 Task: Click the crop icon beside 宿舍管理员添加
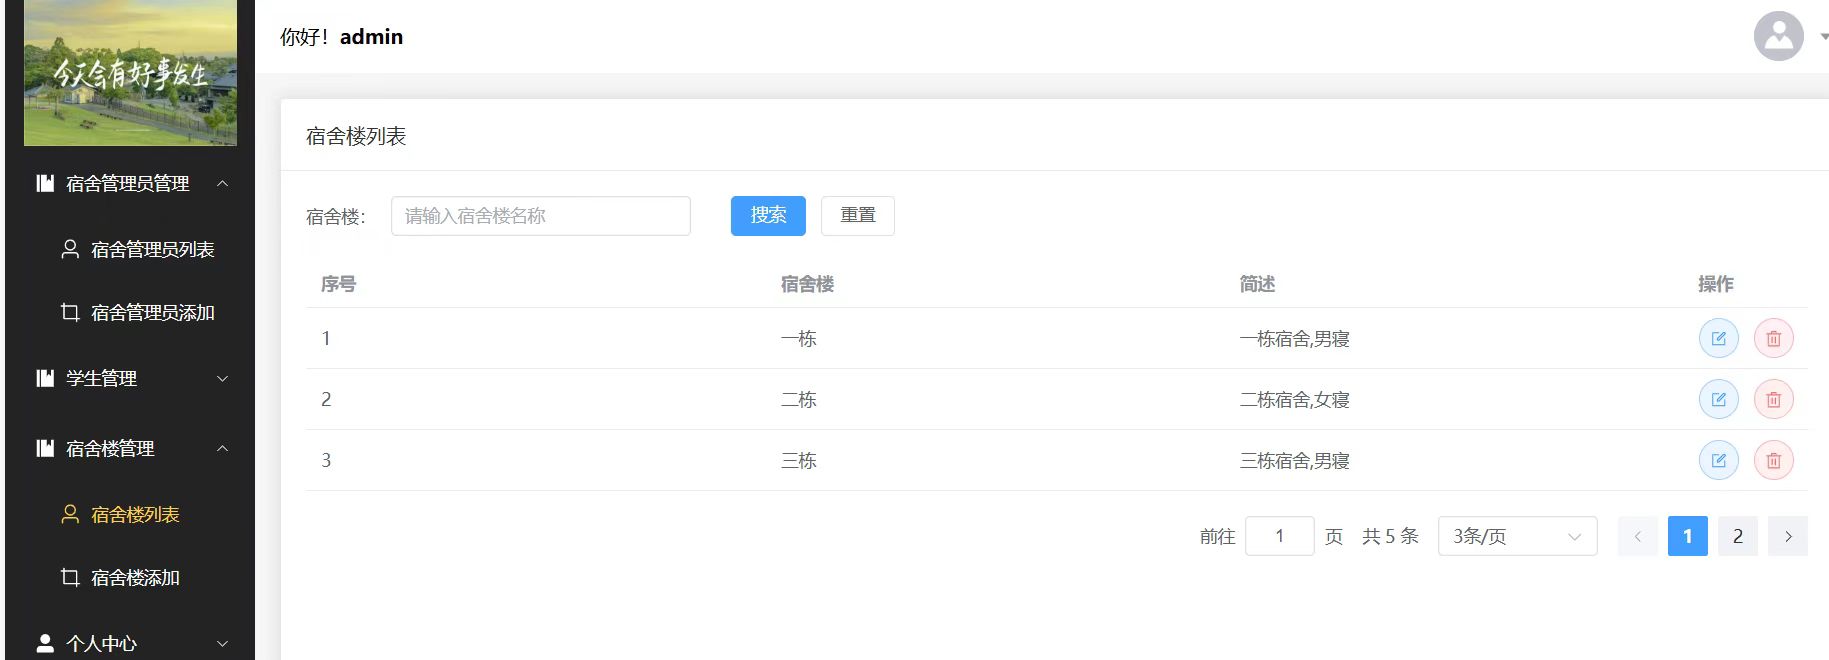tap(70, 312)
